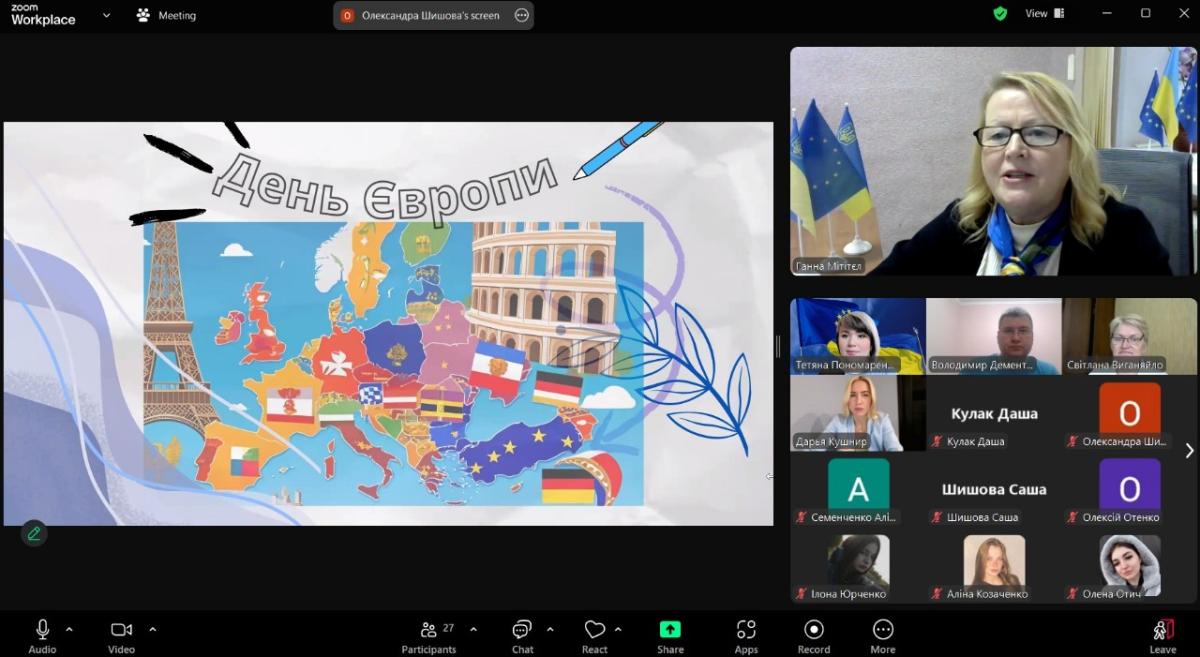Unmute microphone with the Audio button
The height and width of the screenshot is (657, 1200).
(x=42, y=635)
